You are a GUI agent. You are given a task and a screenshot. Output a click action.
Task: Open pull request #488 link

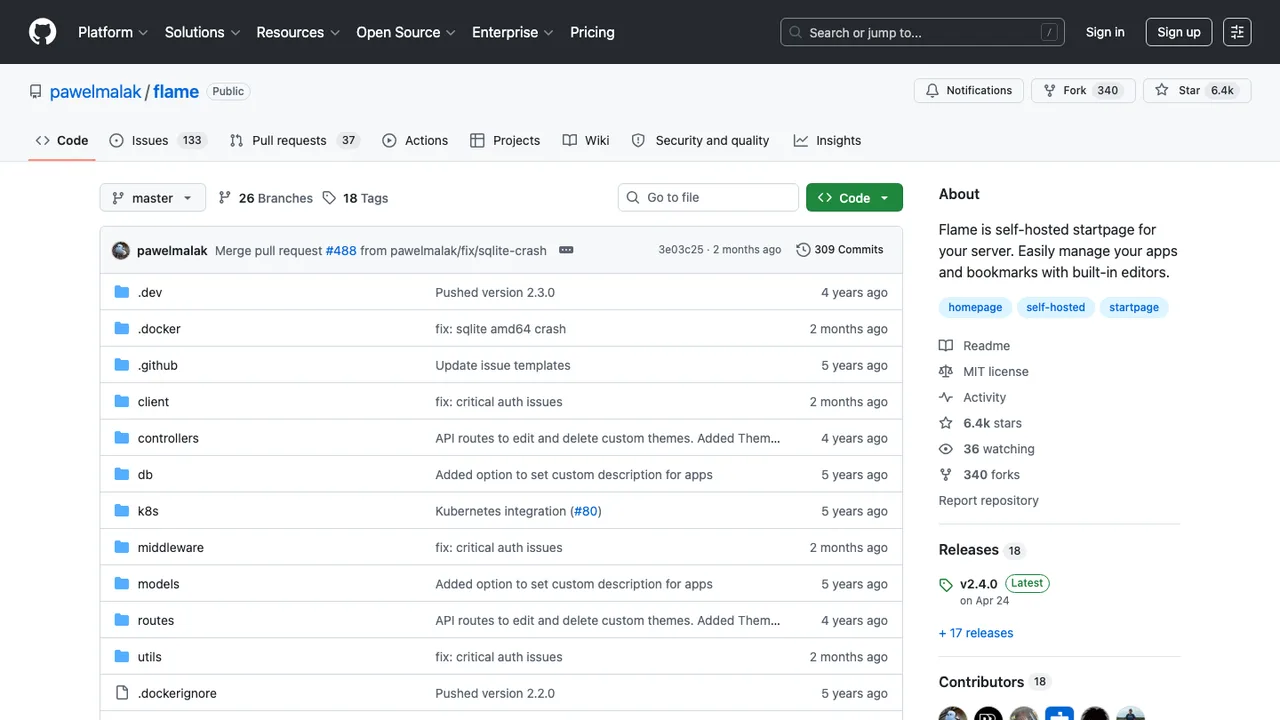341,250
